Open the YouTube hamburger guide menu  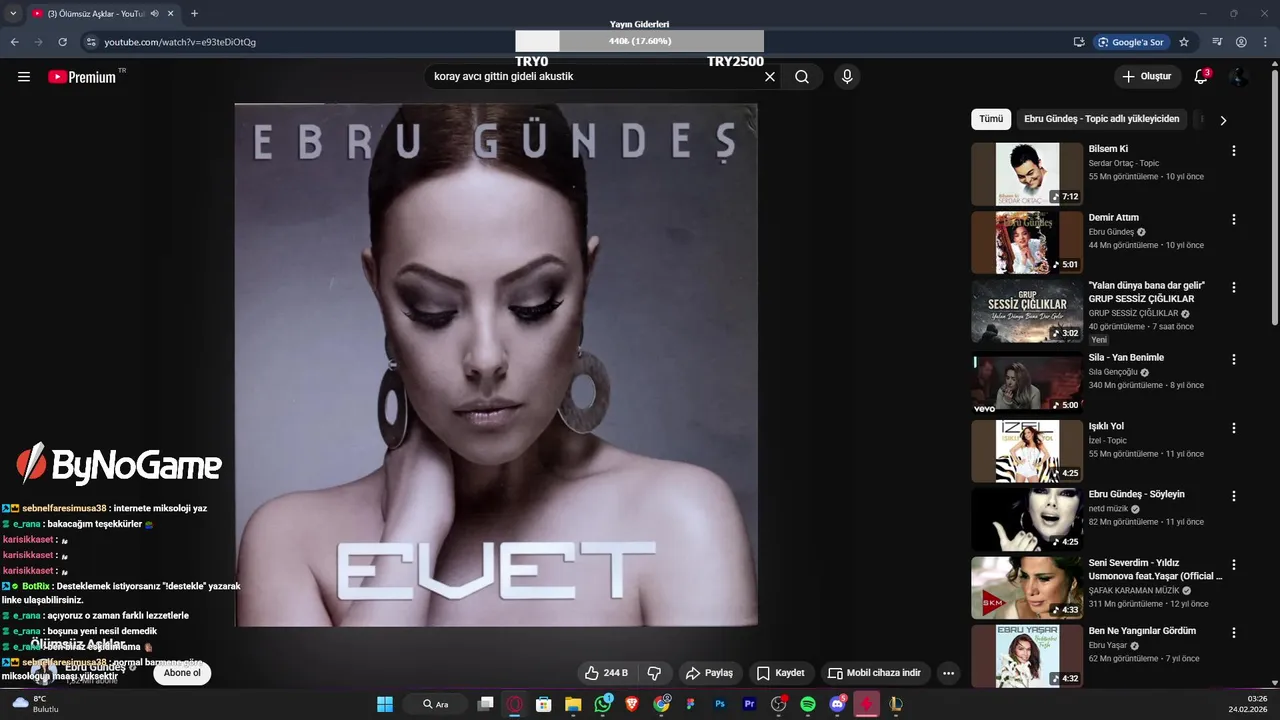coord(24,77)
